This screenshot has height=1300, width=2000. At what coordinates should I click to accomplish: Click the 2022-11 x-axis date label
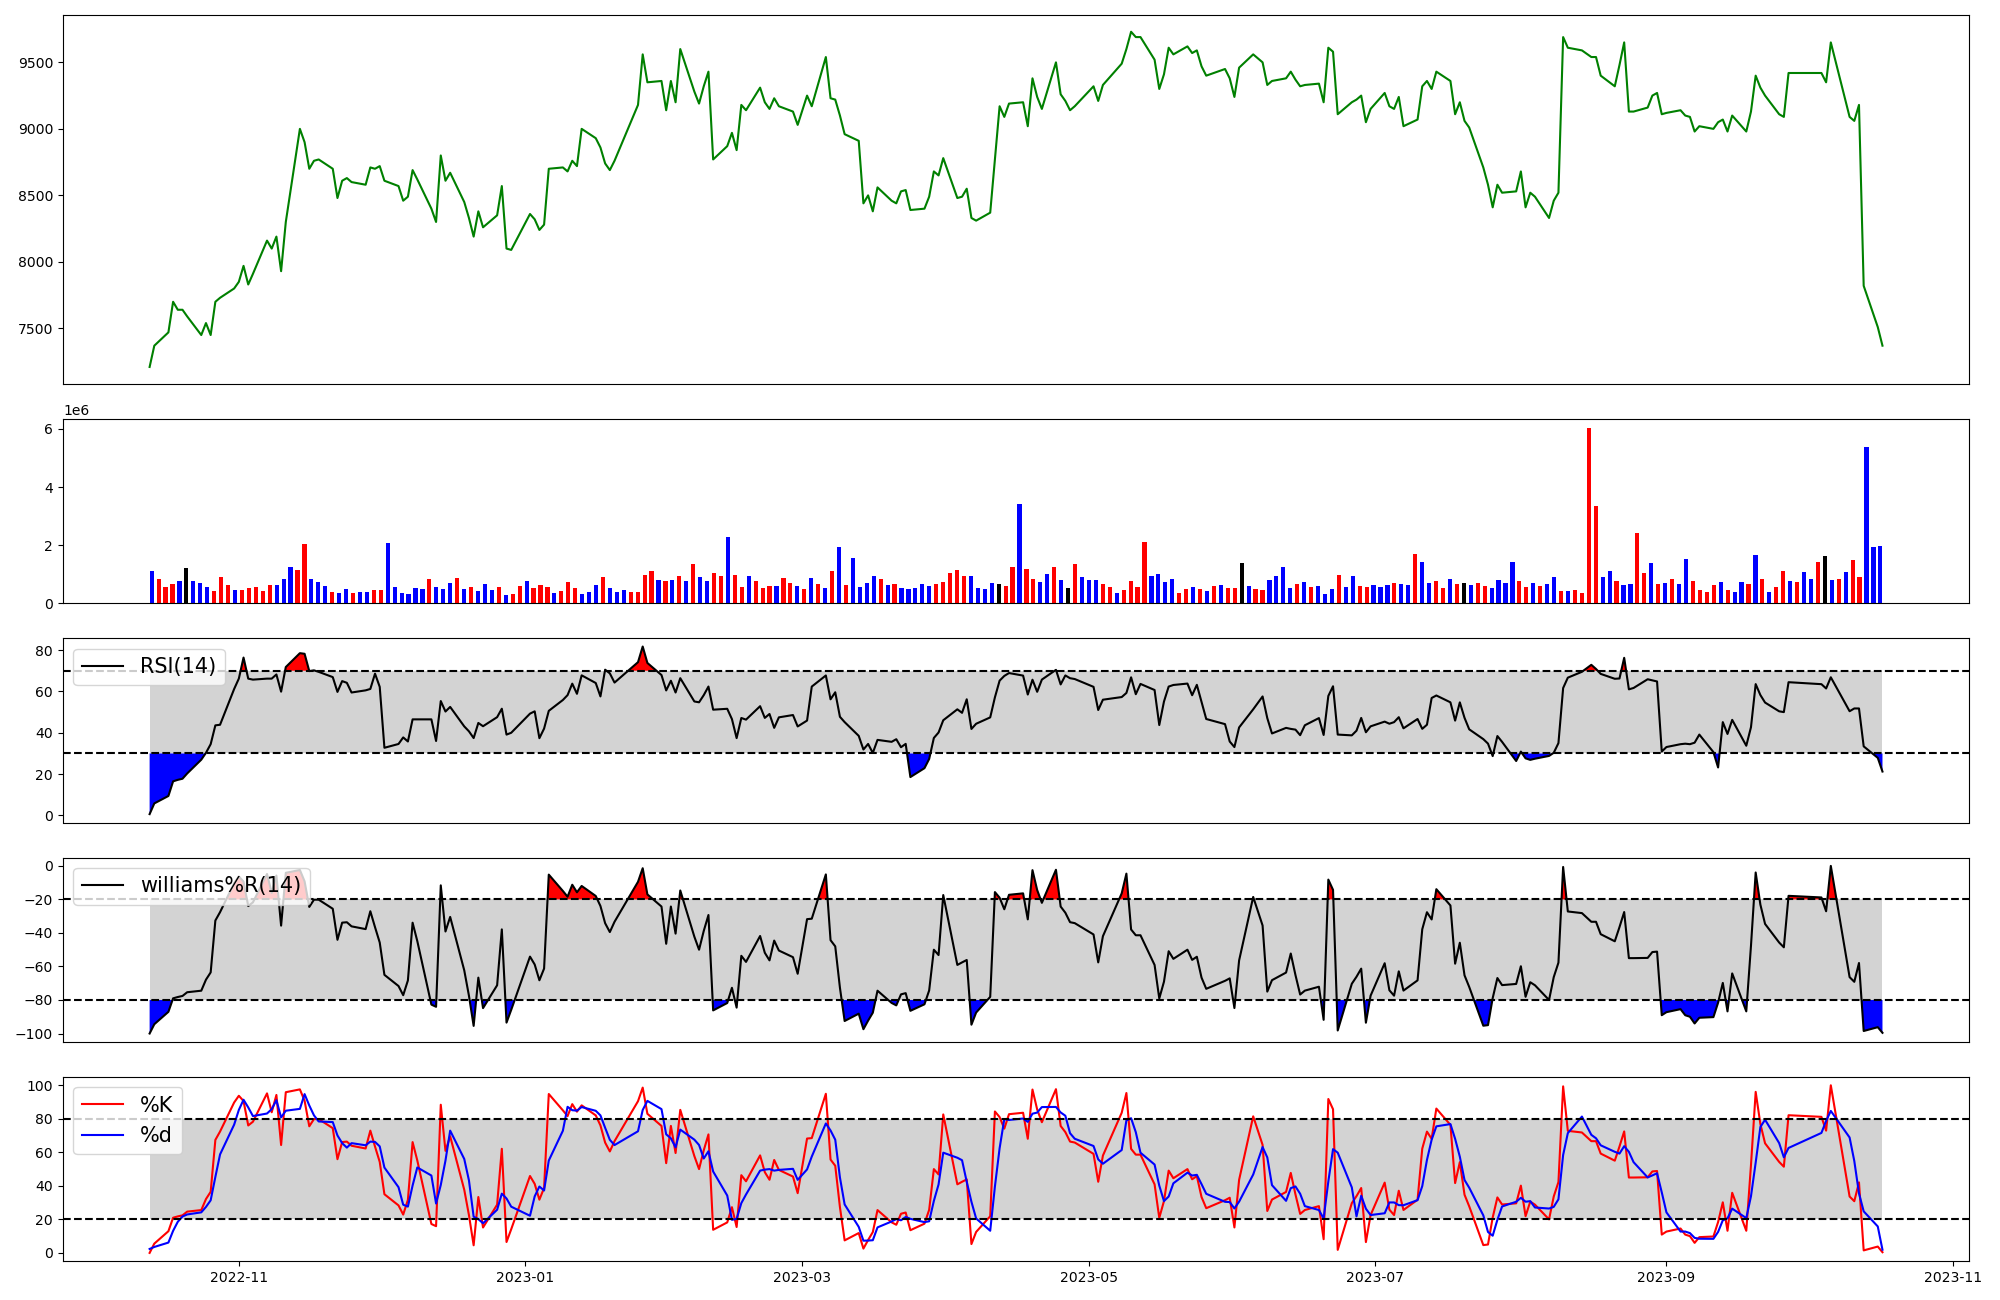click(240, 1277)
